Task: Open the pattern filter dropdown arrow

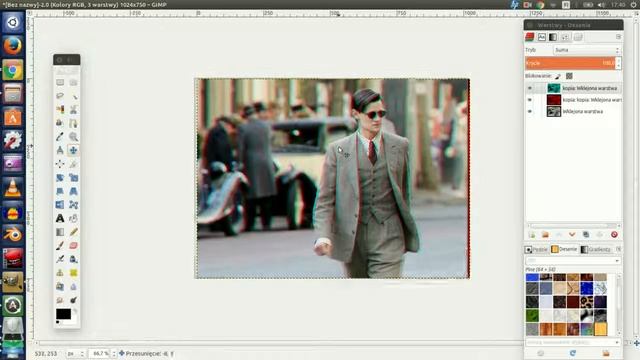Action: 617,260
